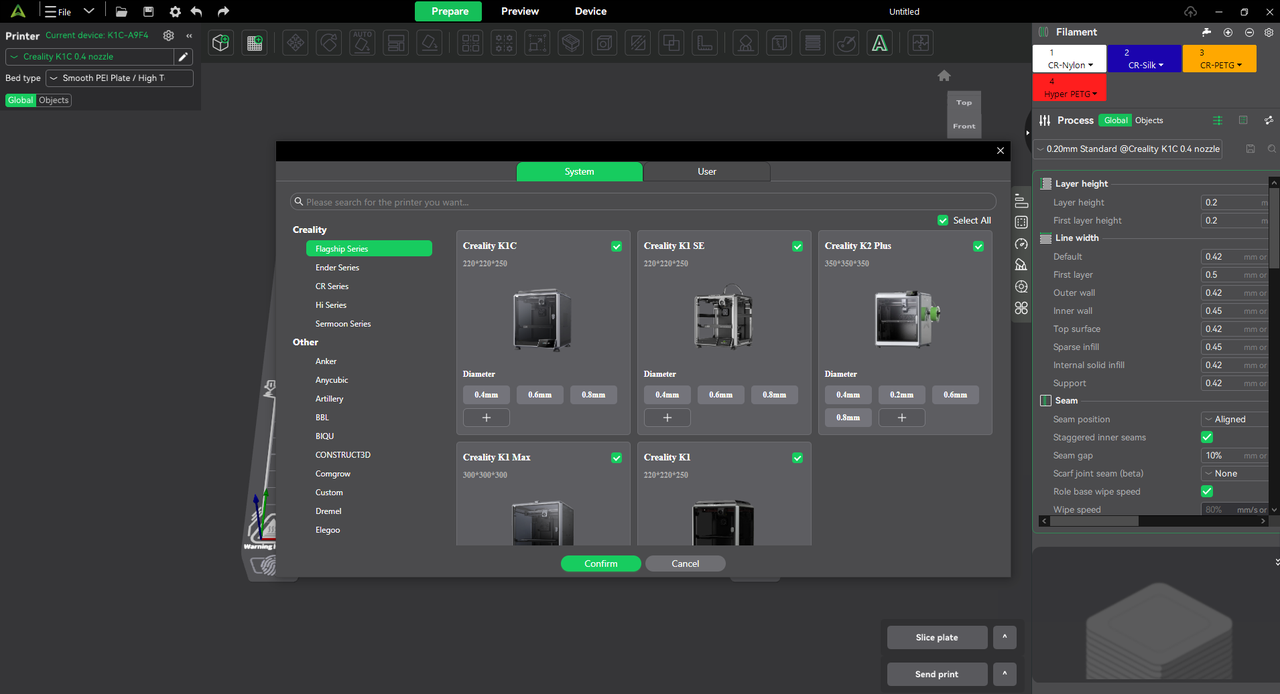Click the cloud upload icon in title bar
1280x694 pixels.
1190,12
